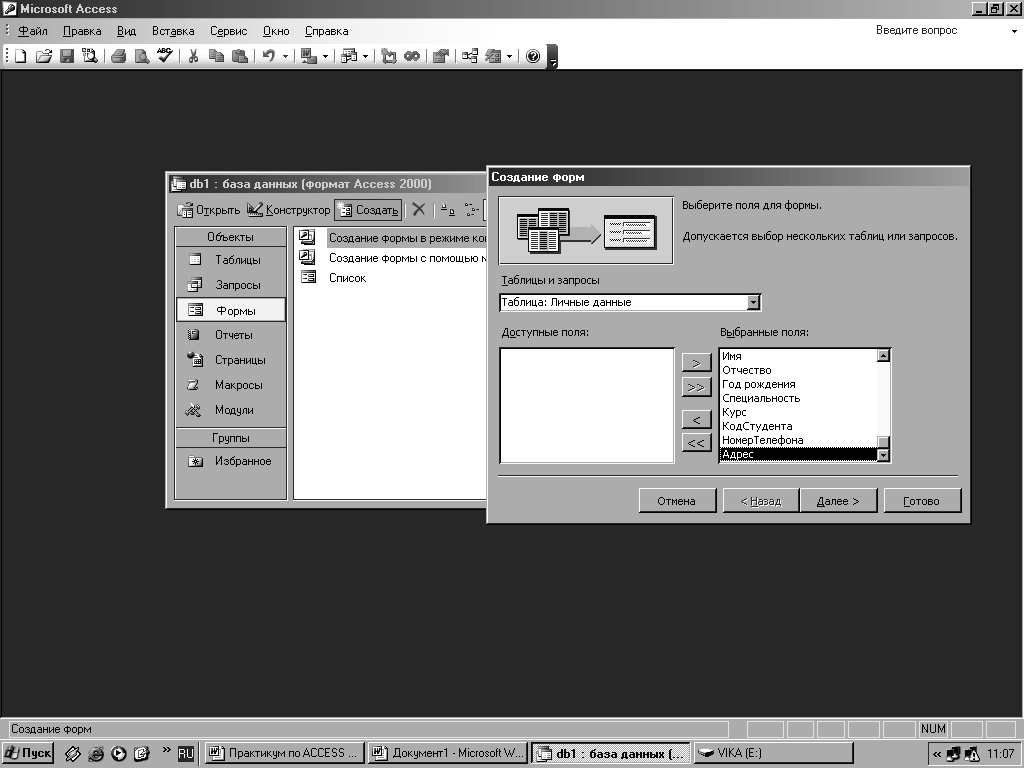This screenshot has height=768, width=1024.
Task: Click the Далее > button
Action: point(838,501)
